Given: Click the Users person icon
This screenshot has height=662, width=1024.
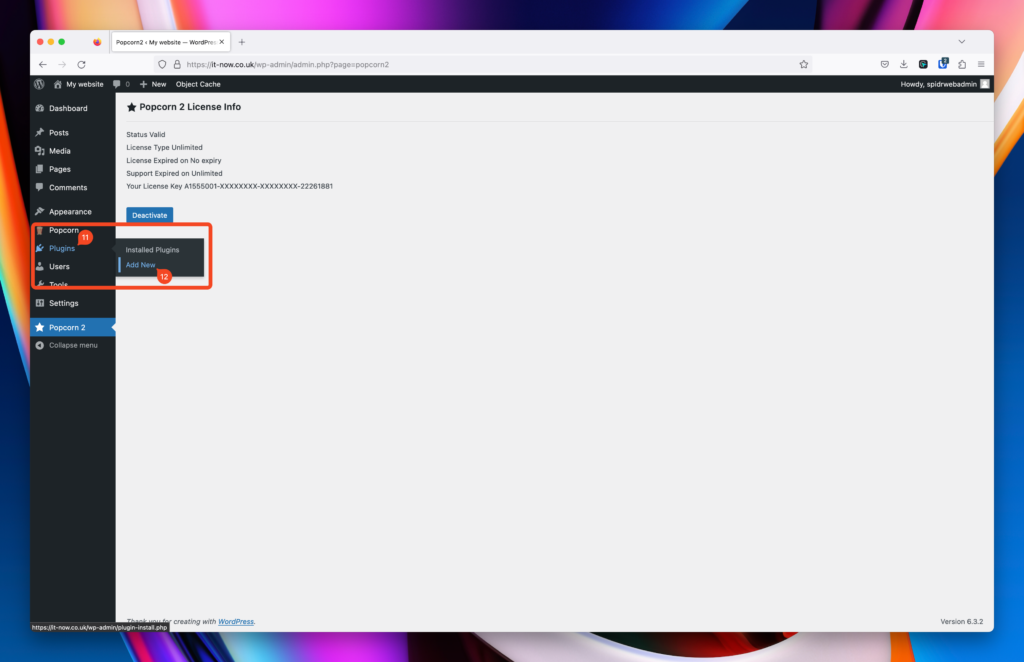Looking at the screenshot, I should pos(40,266).
